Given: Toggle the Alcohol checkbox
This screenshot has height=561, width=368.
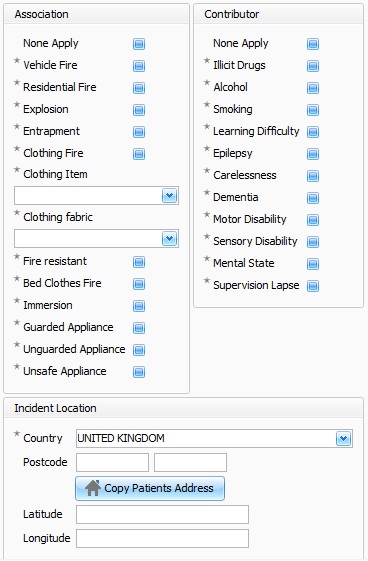Looking at the screenshot, I should click(x=313, y=88).
